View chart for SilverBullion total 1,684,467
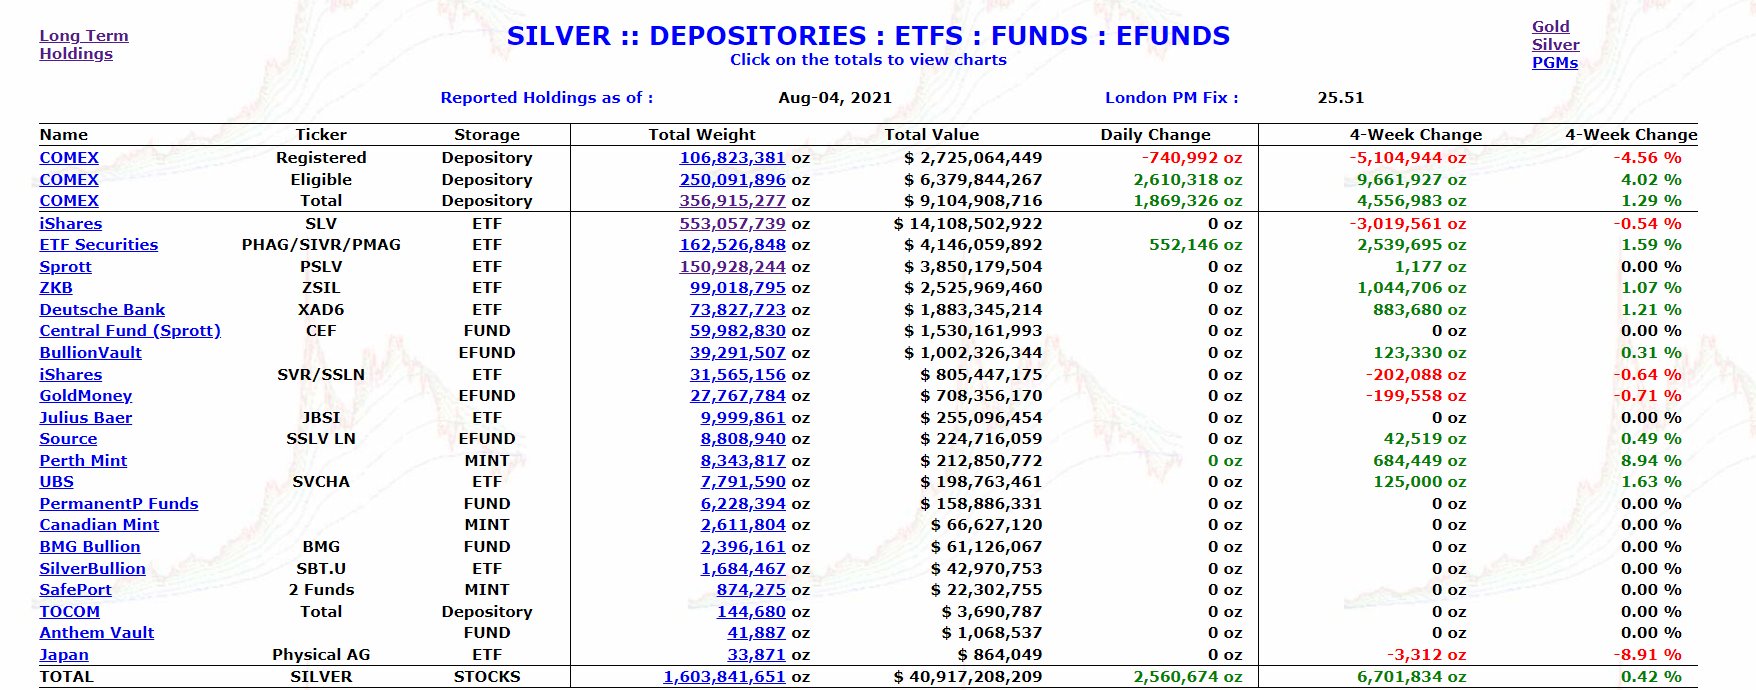This screenshot has height=690, width=1756. (x=743, y=569)
